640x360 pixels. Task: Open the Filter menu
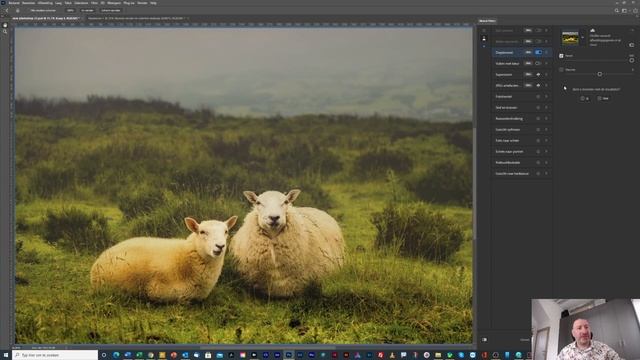[x=94, y=3]
